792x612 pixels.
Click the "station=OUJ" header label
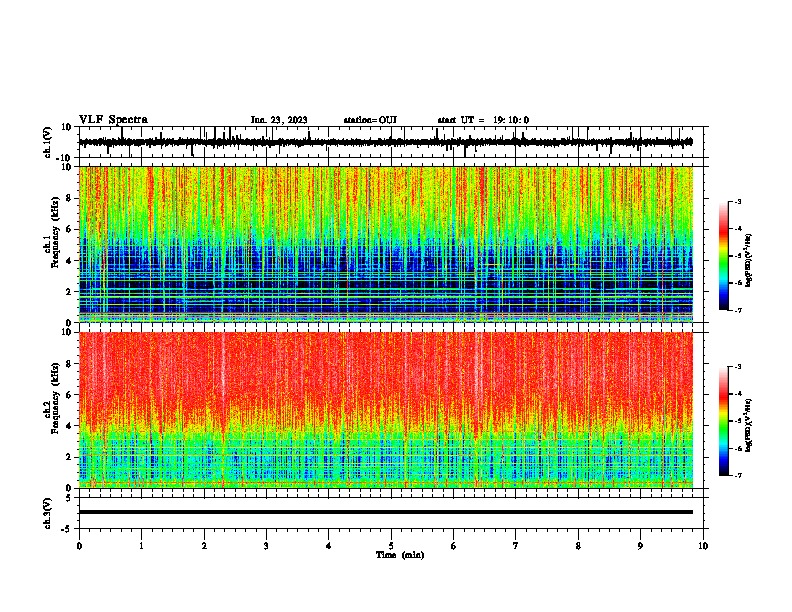coord(370,120)
